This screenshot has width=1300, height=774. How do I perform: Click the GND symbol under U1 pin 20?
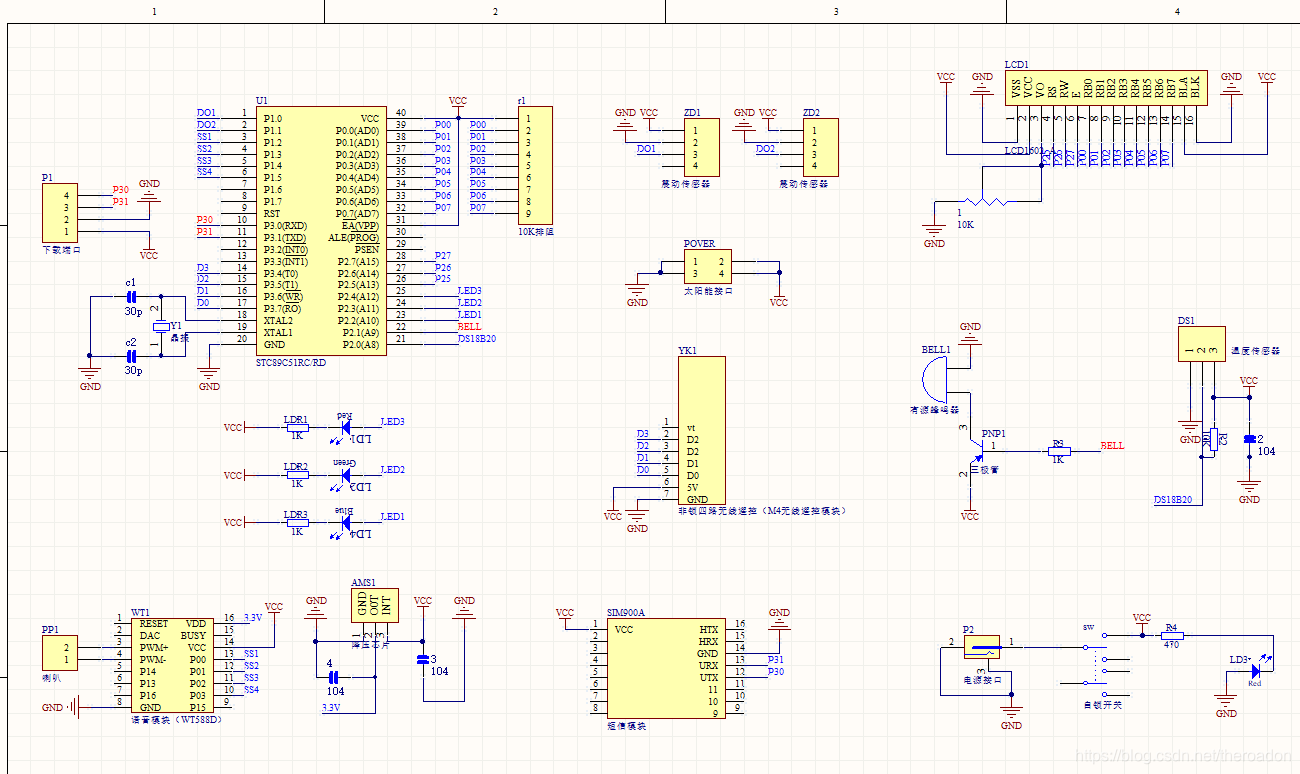coord(209,374)
